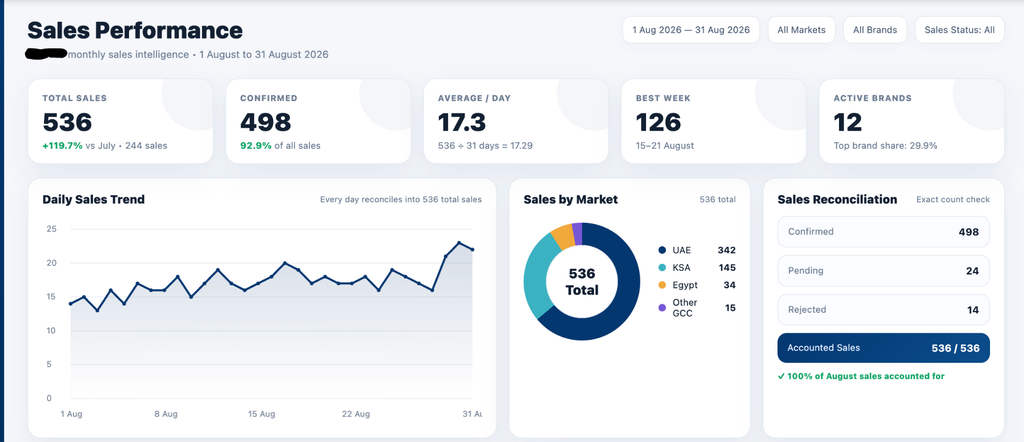Click the '25' y-axis label
This screenshot has height=442, width=1024.
click(x=52, y=229)
